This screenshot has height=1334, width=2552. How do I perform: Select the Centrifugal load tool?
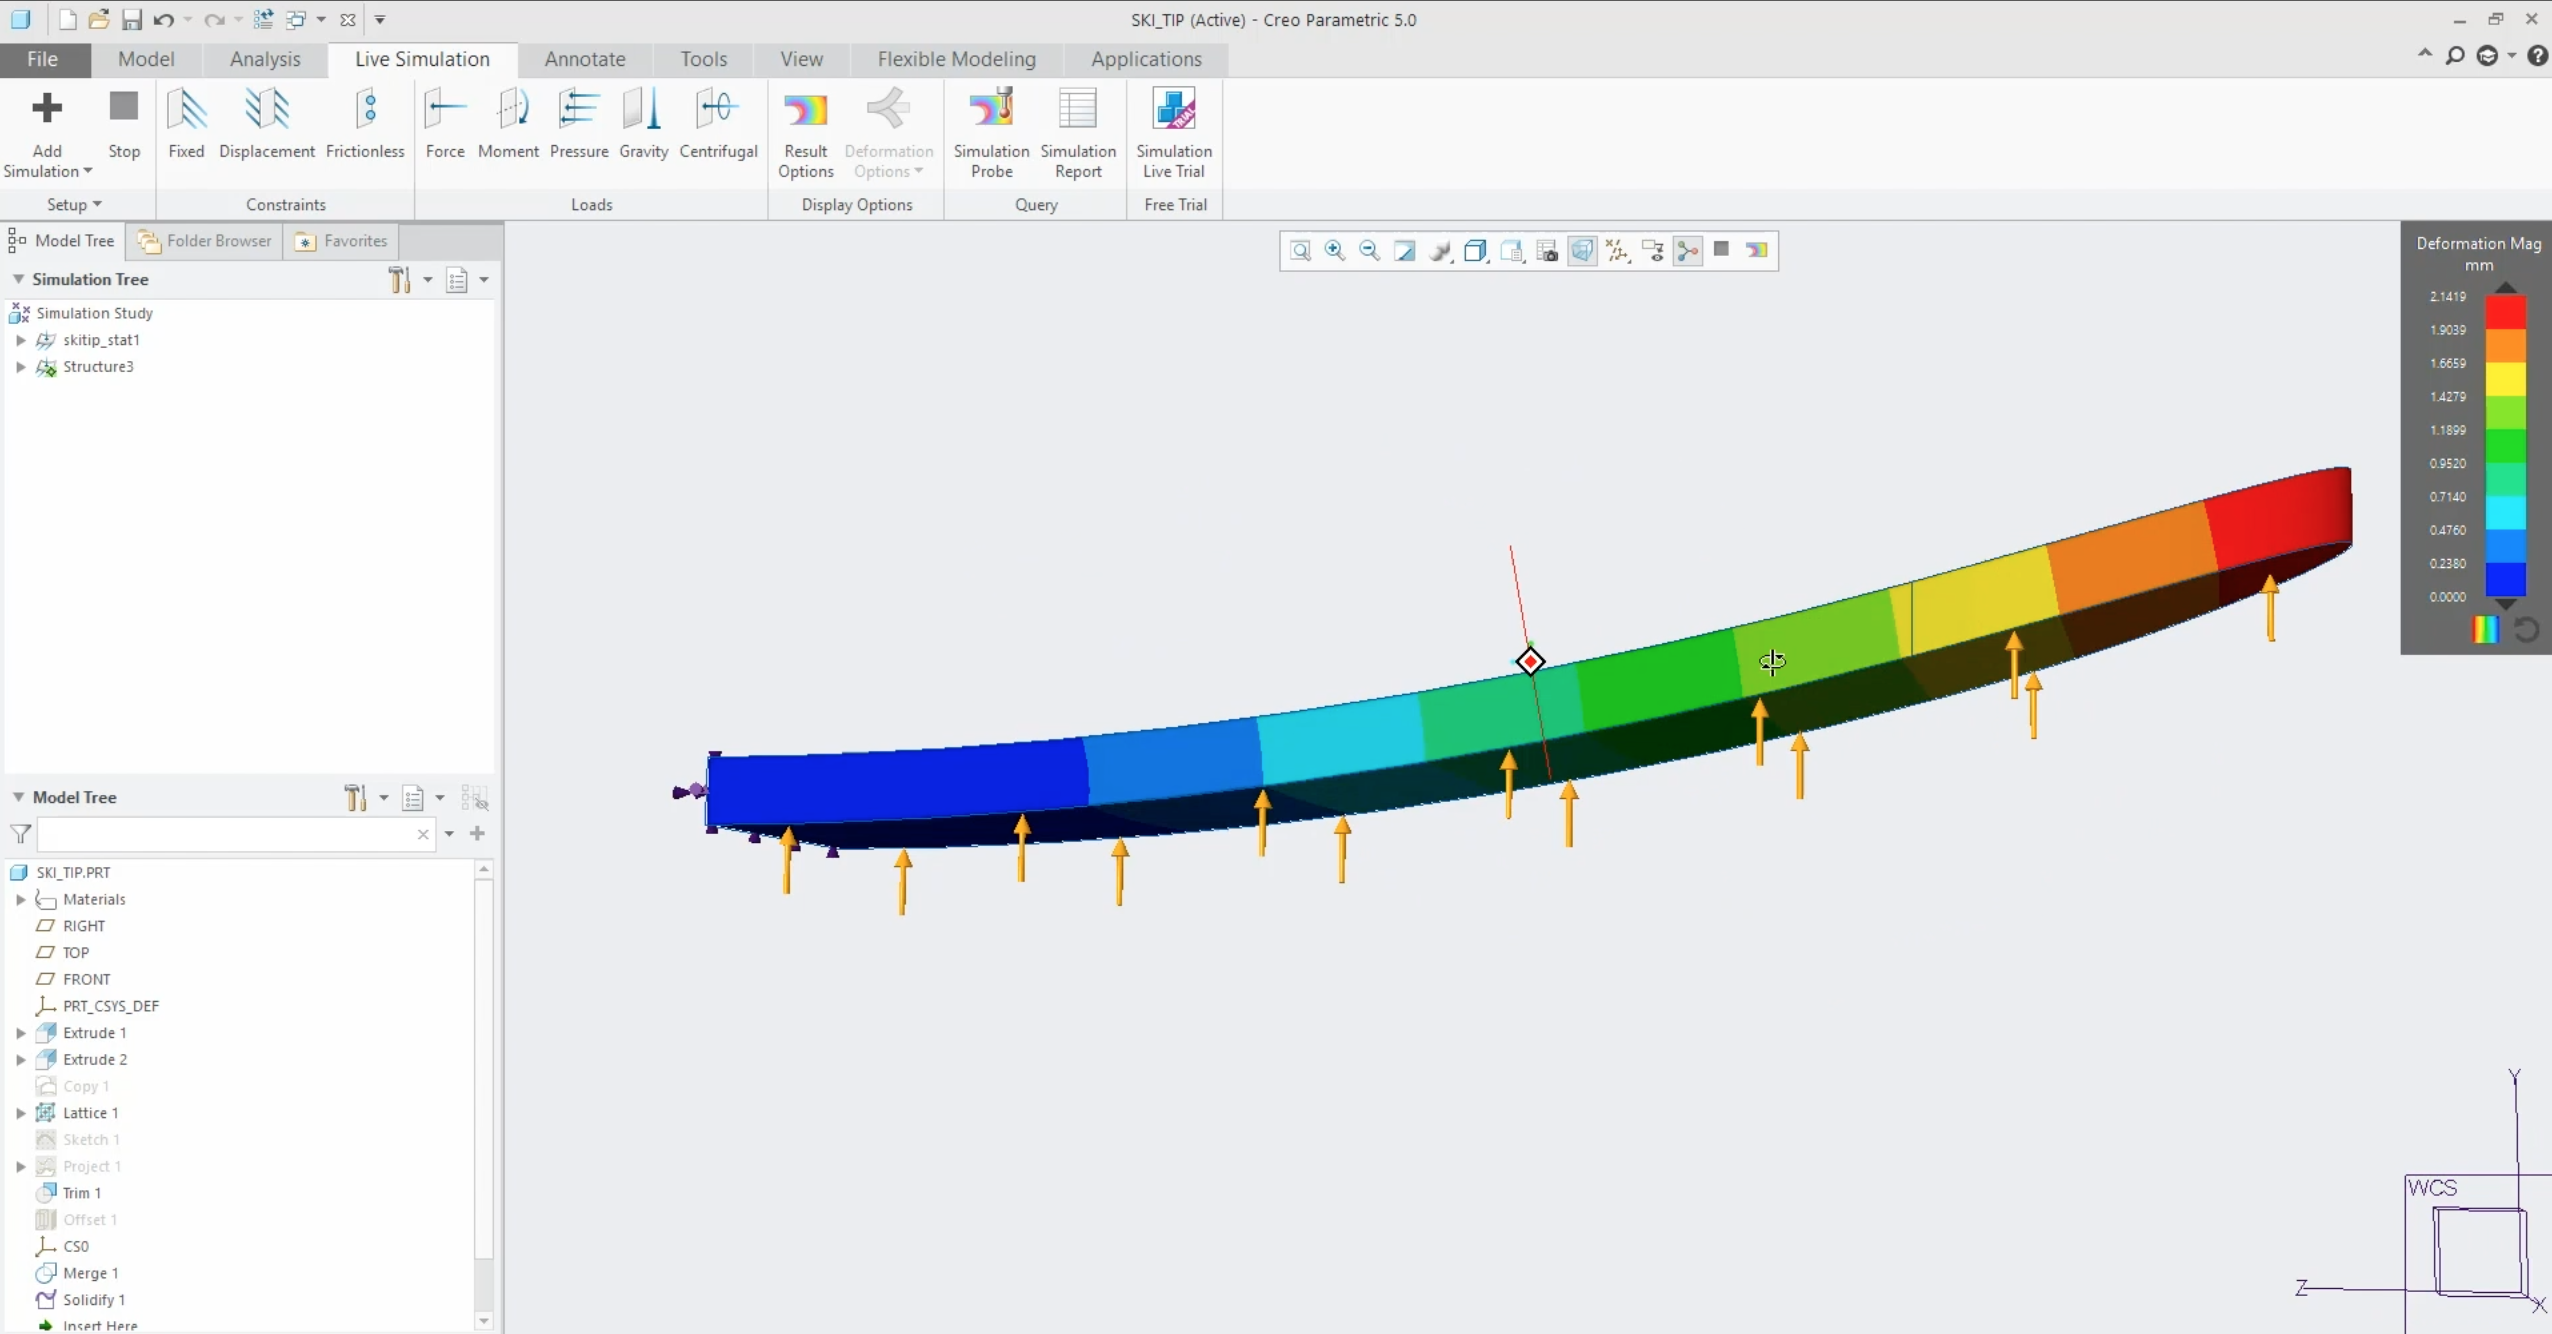(718, 125)
